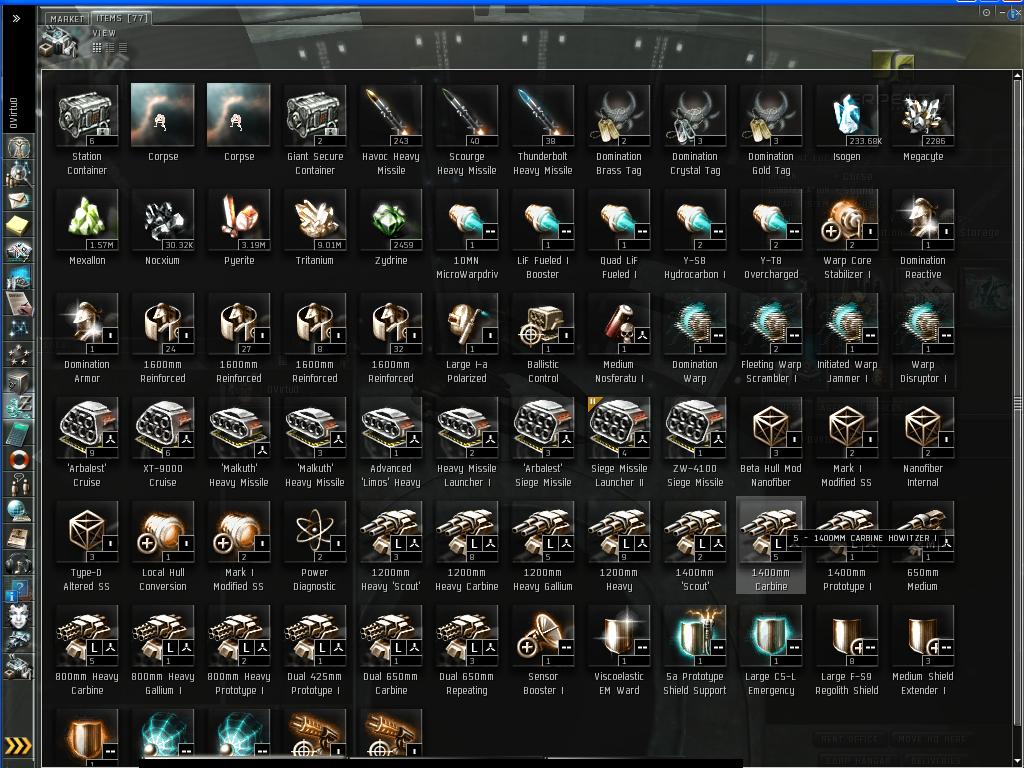Select the Isogen mineral stack
The width and height of the screenshot is (1024, 768).
[847, 123]
